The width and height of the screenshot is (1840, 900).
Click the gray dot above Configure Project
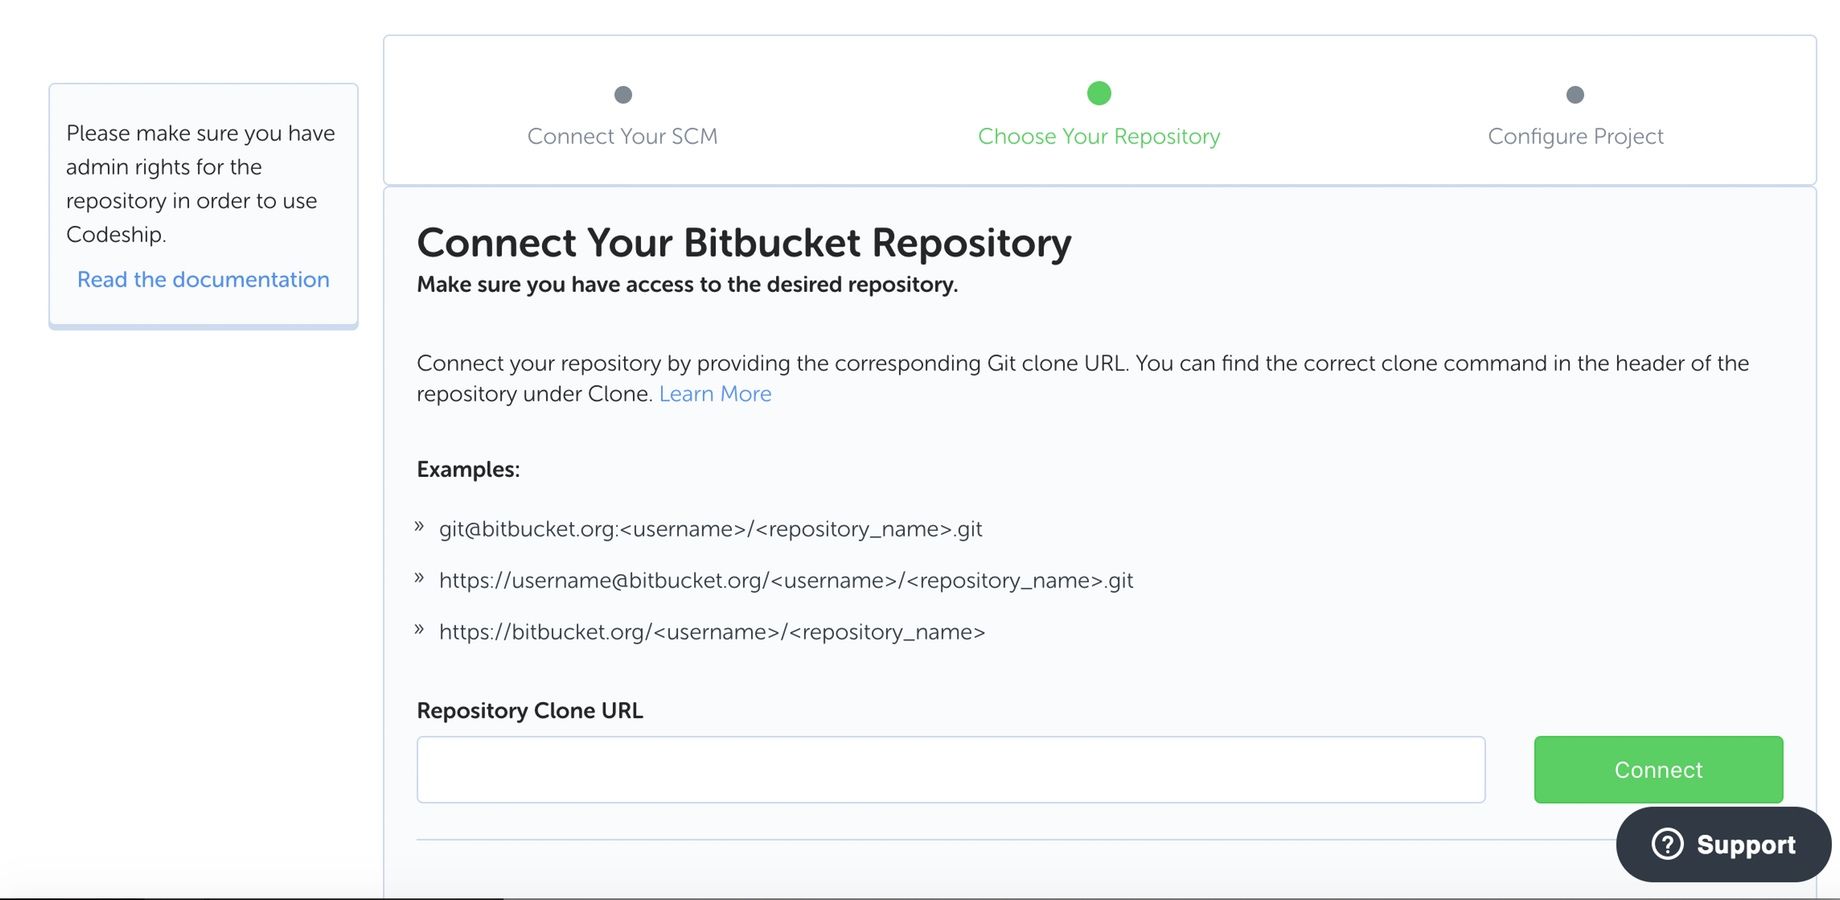coord(1575,95)
